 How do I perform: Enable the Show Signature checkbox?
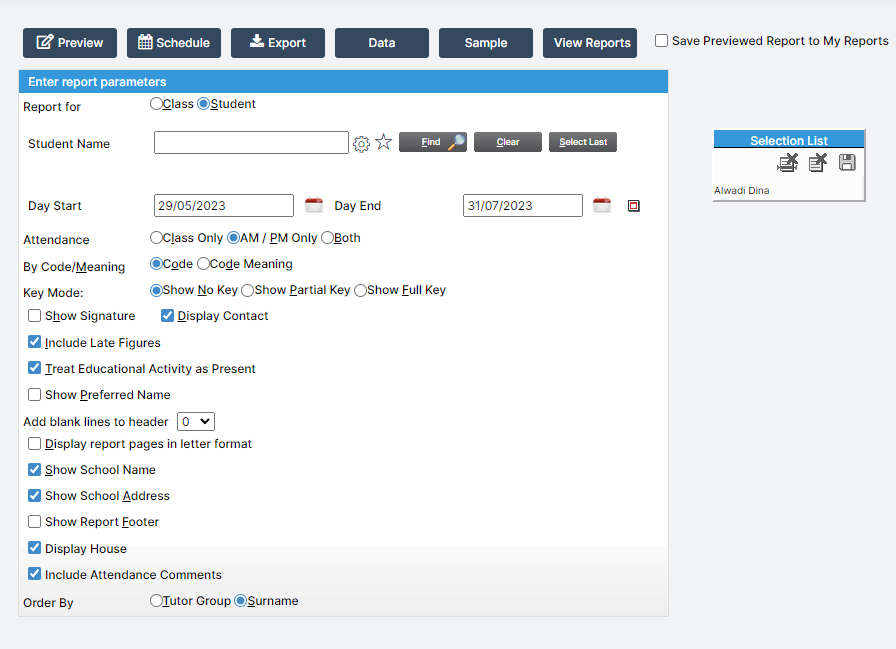(34, 315)
